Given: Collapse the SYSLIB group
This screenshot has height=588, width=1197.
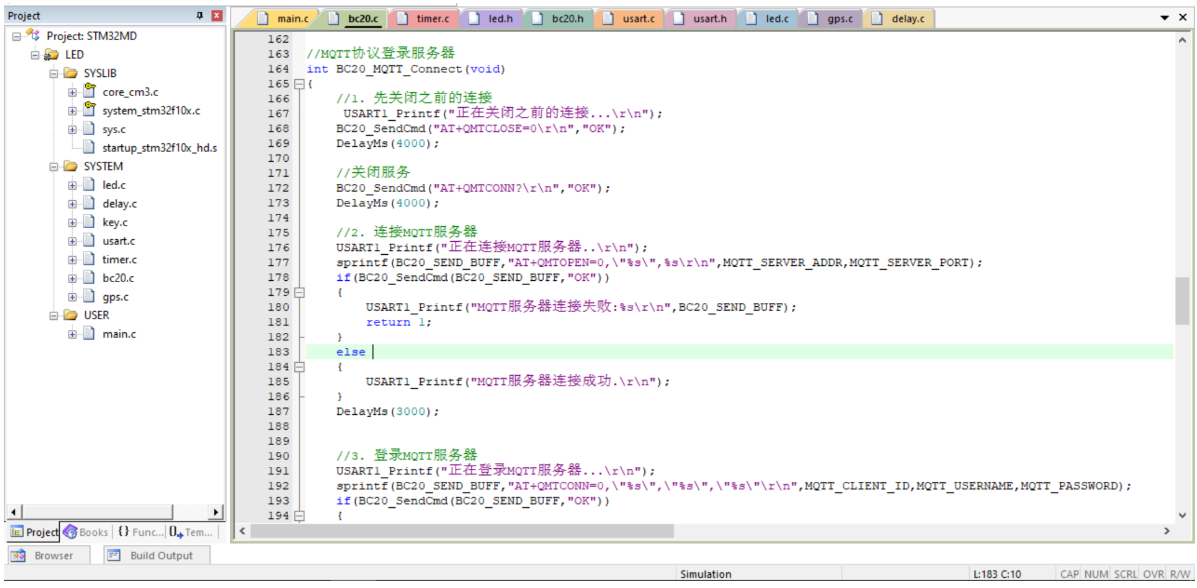Looking at the screenshot, I should coord(54,73).
